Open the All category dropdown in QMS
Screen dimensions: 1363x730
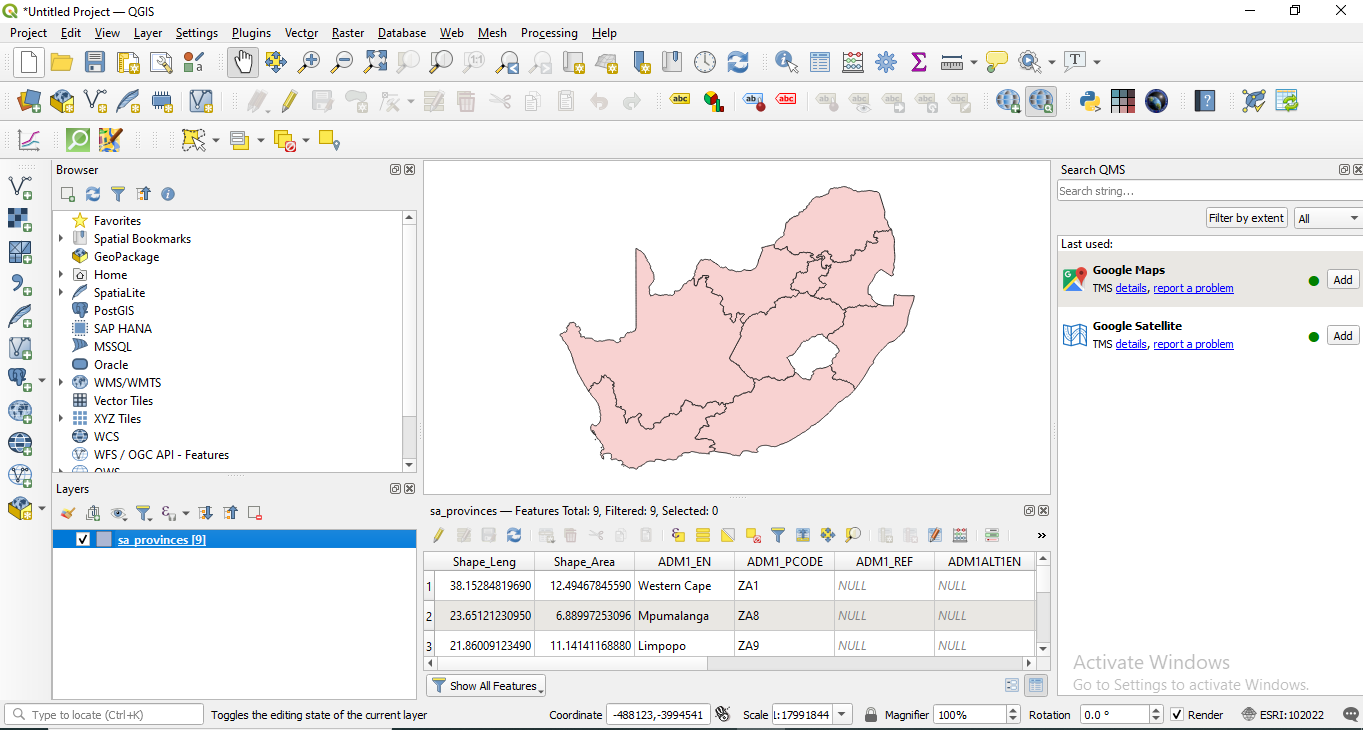click(1328, 218)
